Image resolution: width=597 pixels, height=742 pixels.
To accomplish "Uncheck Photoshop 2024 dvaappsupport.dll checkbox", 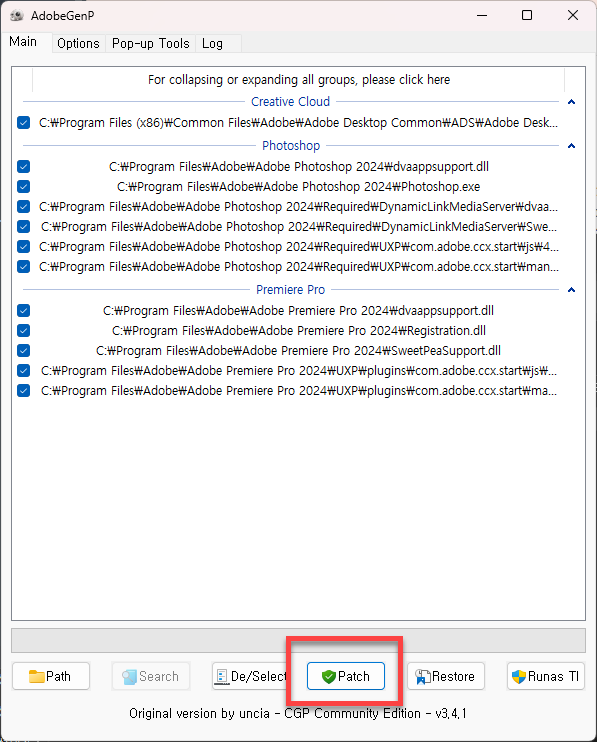I will point(24,167).
